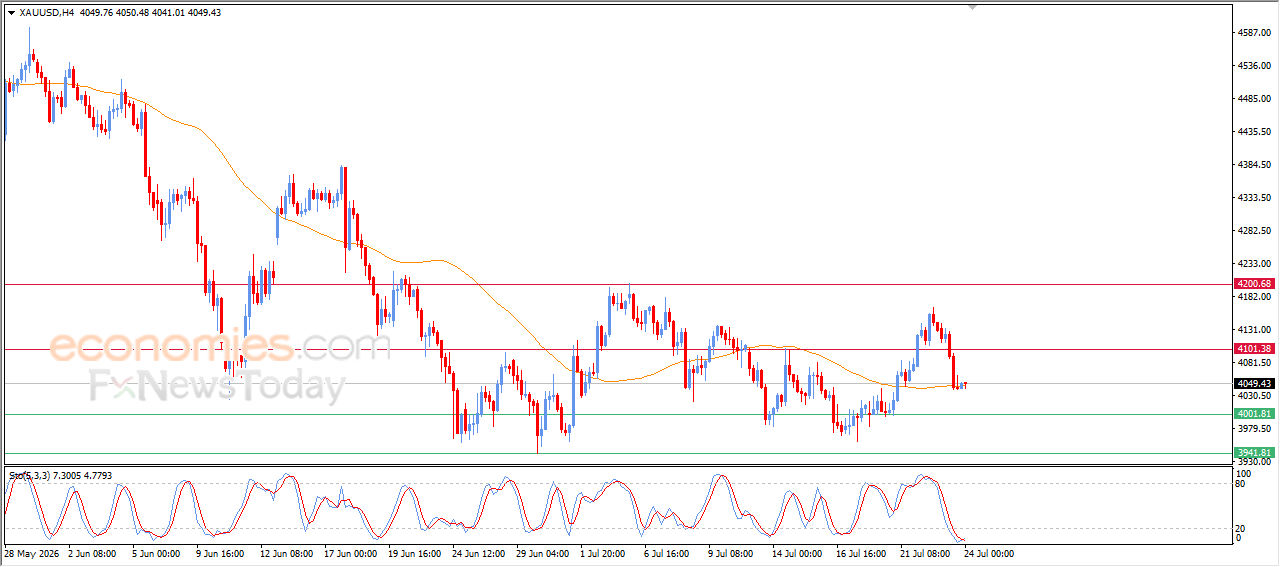Image resolution: width=1280 pixels, height=567 pixels.
Task: Click the 29 Jun 04:00 time label
Action: coord(542,553)
